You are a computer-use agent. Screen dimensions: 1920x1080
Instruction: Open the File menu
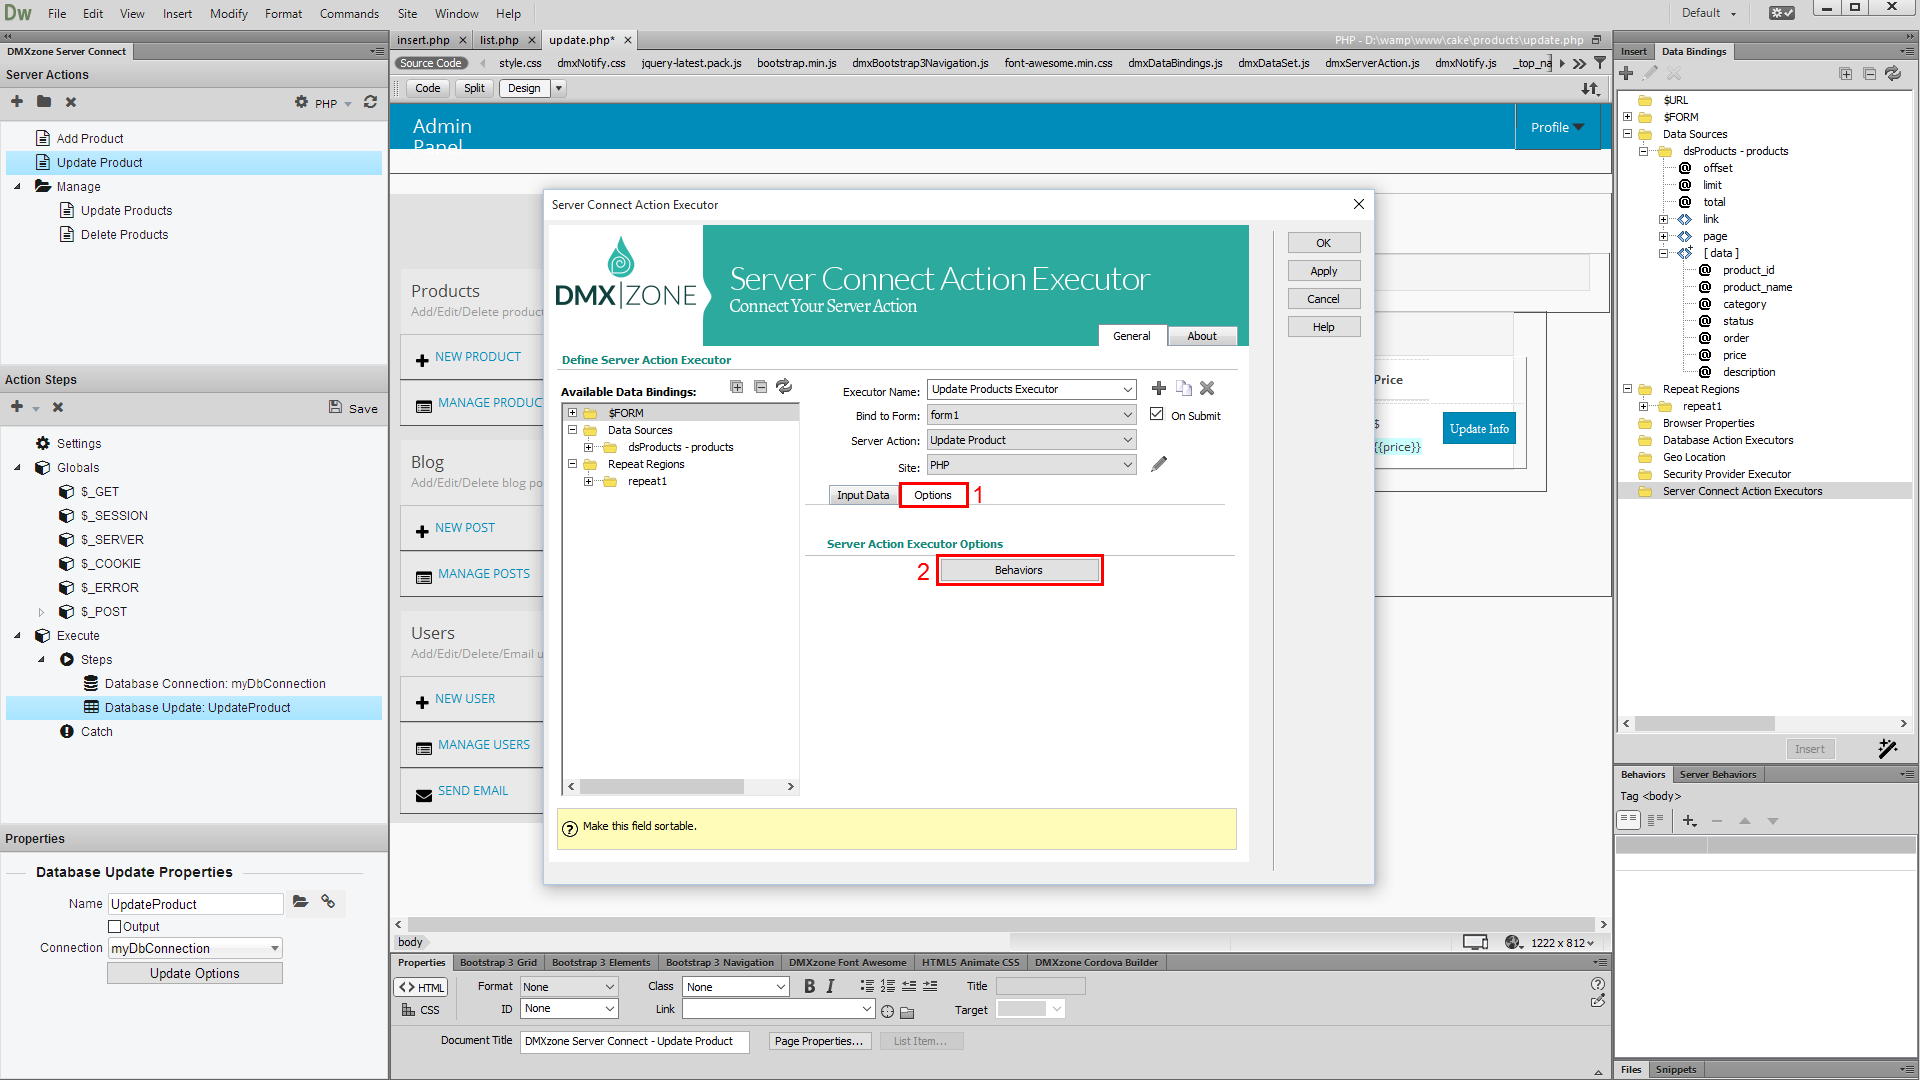(57, 14)
